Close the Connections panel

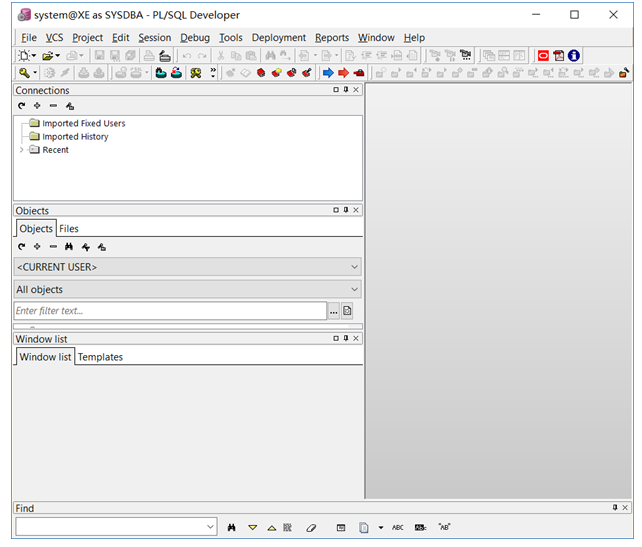tap(356, 89)
